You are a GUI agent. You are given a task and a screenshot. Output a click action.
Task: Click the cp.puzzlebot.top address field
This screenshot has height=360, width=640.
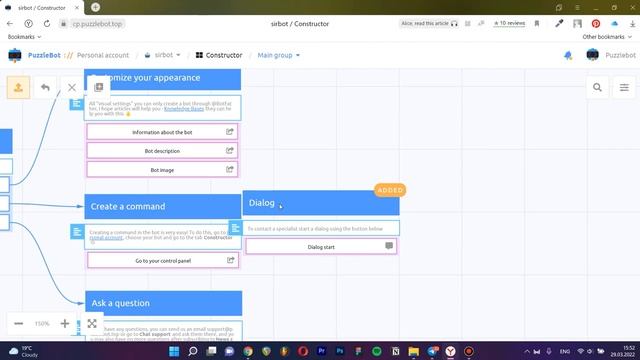point(97,24)
